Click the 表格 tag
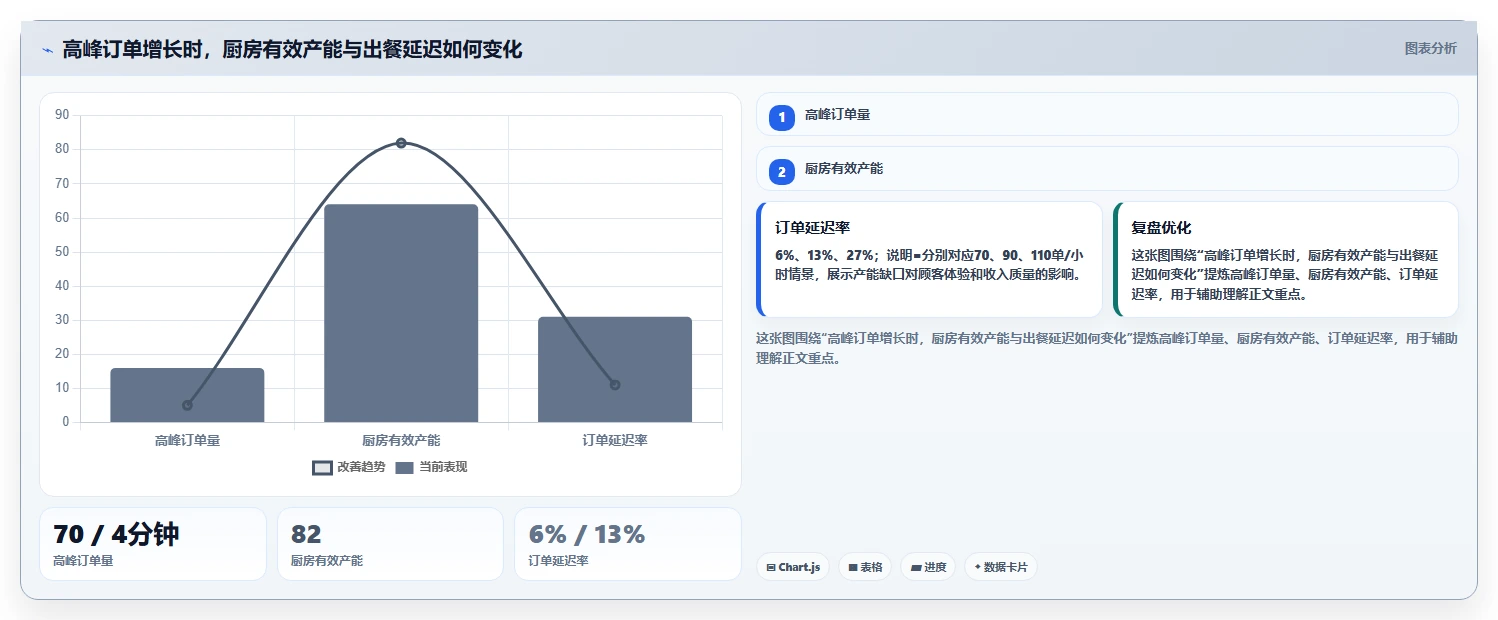Image resolution: width=1498 pixels, height=620 pixels. pyautogui.click(x=865, y=567)
